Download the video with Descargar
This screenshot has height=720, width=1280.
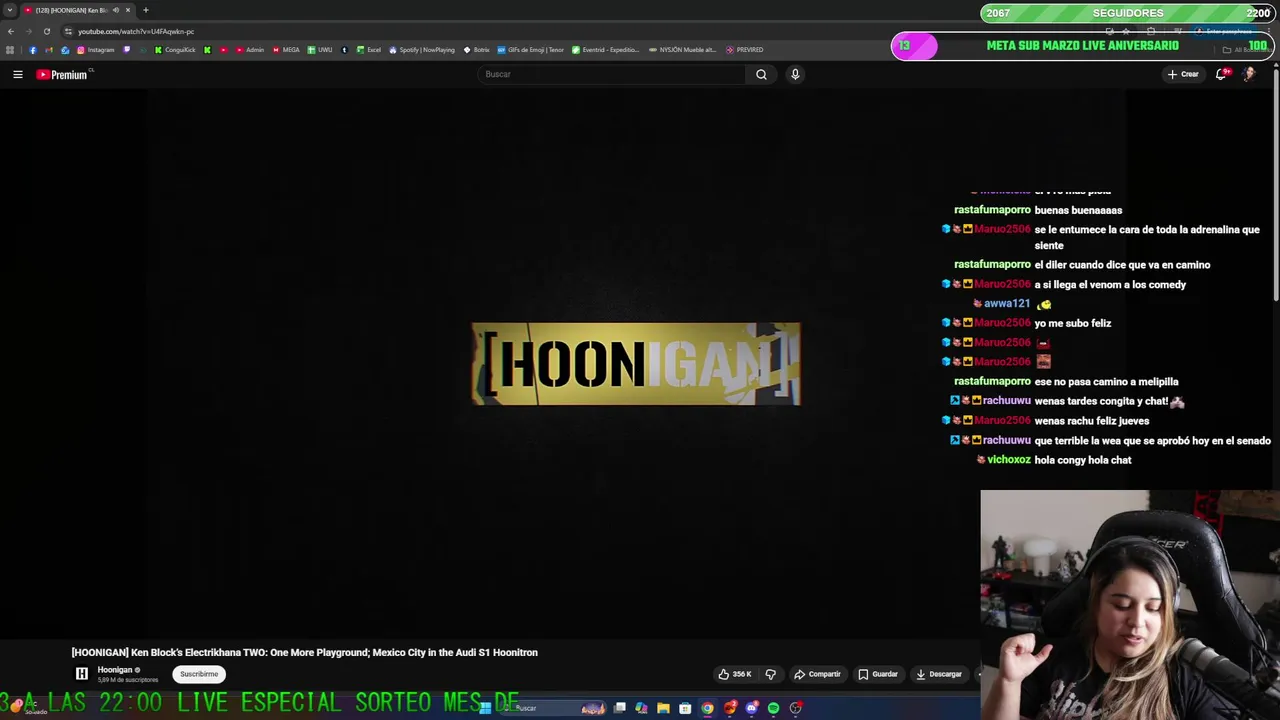pyautogui.click(x=939, y=674)
